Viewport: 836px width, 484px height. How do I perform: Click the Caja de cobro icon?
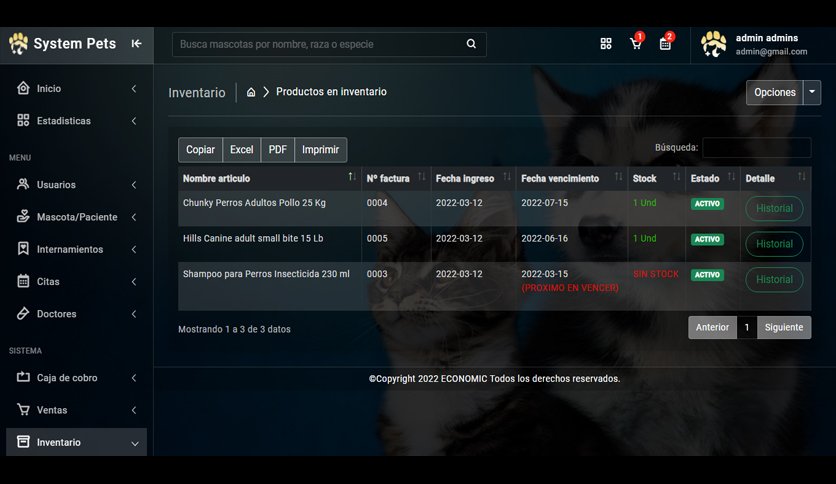click(23, 377)
